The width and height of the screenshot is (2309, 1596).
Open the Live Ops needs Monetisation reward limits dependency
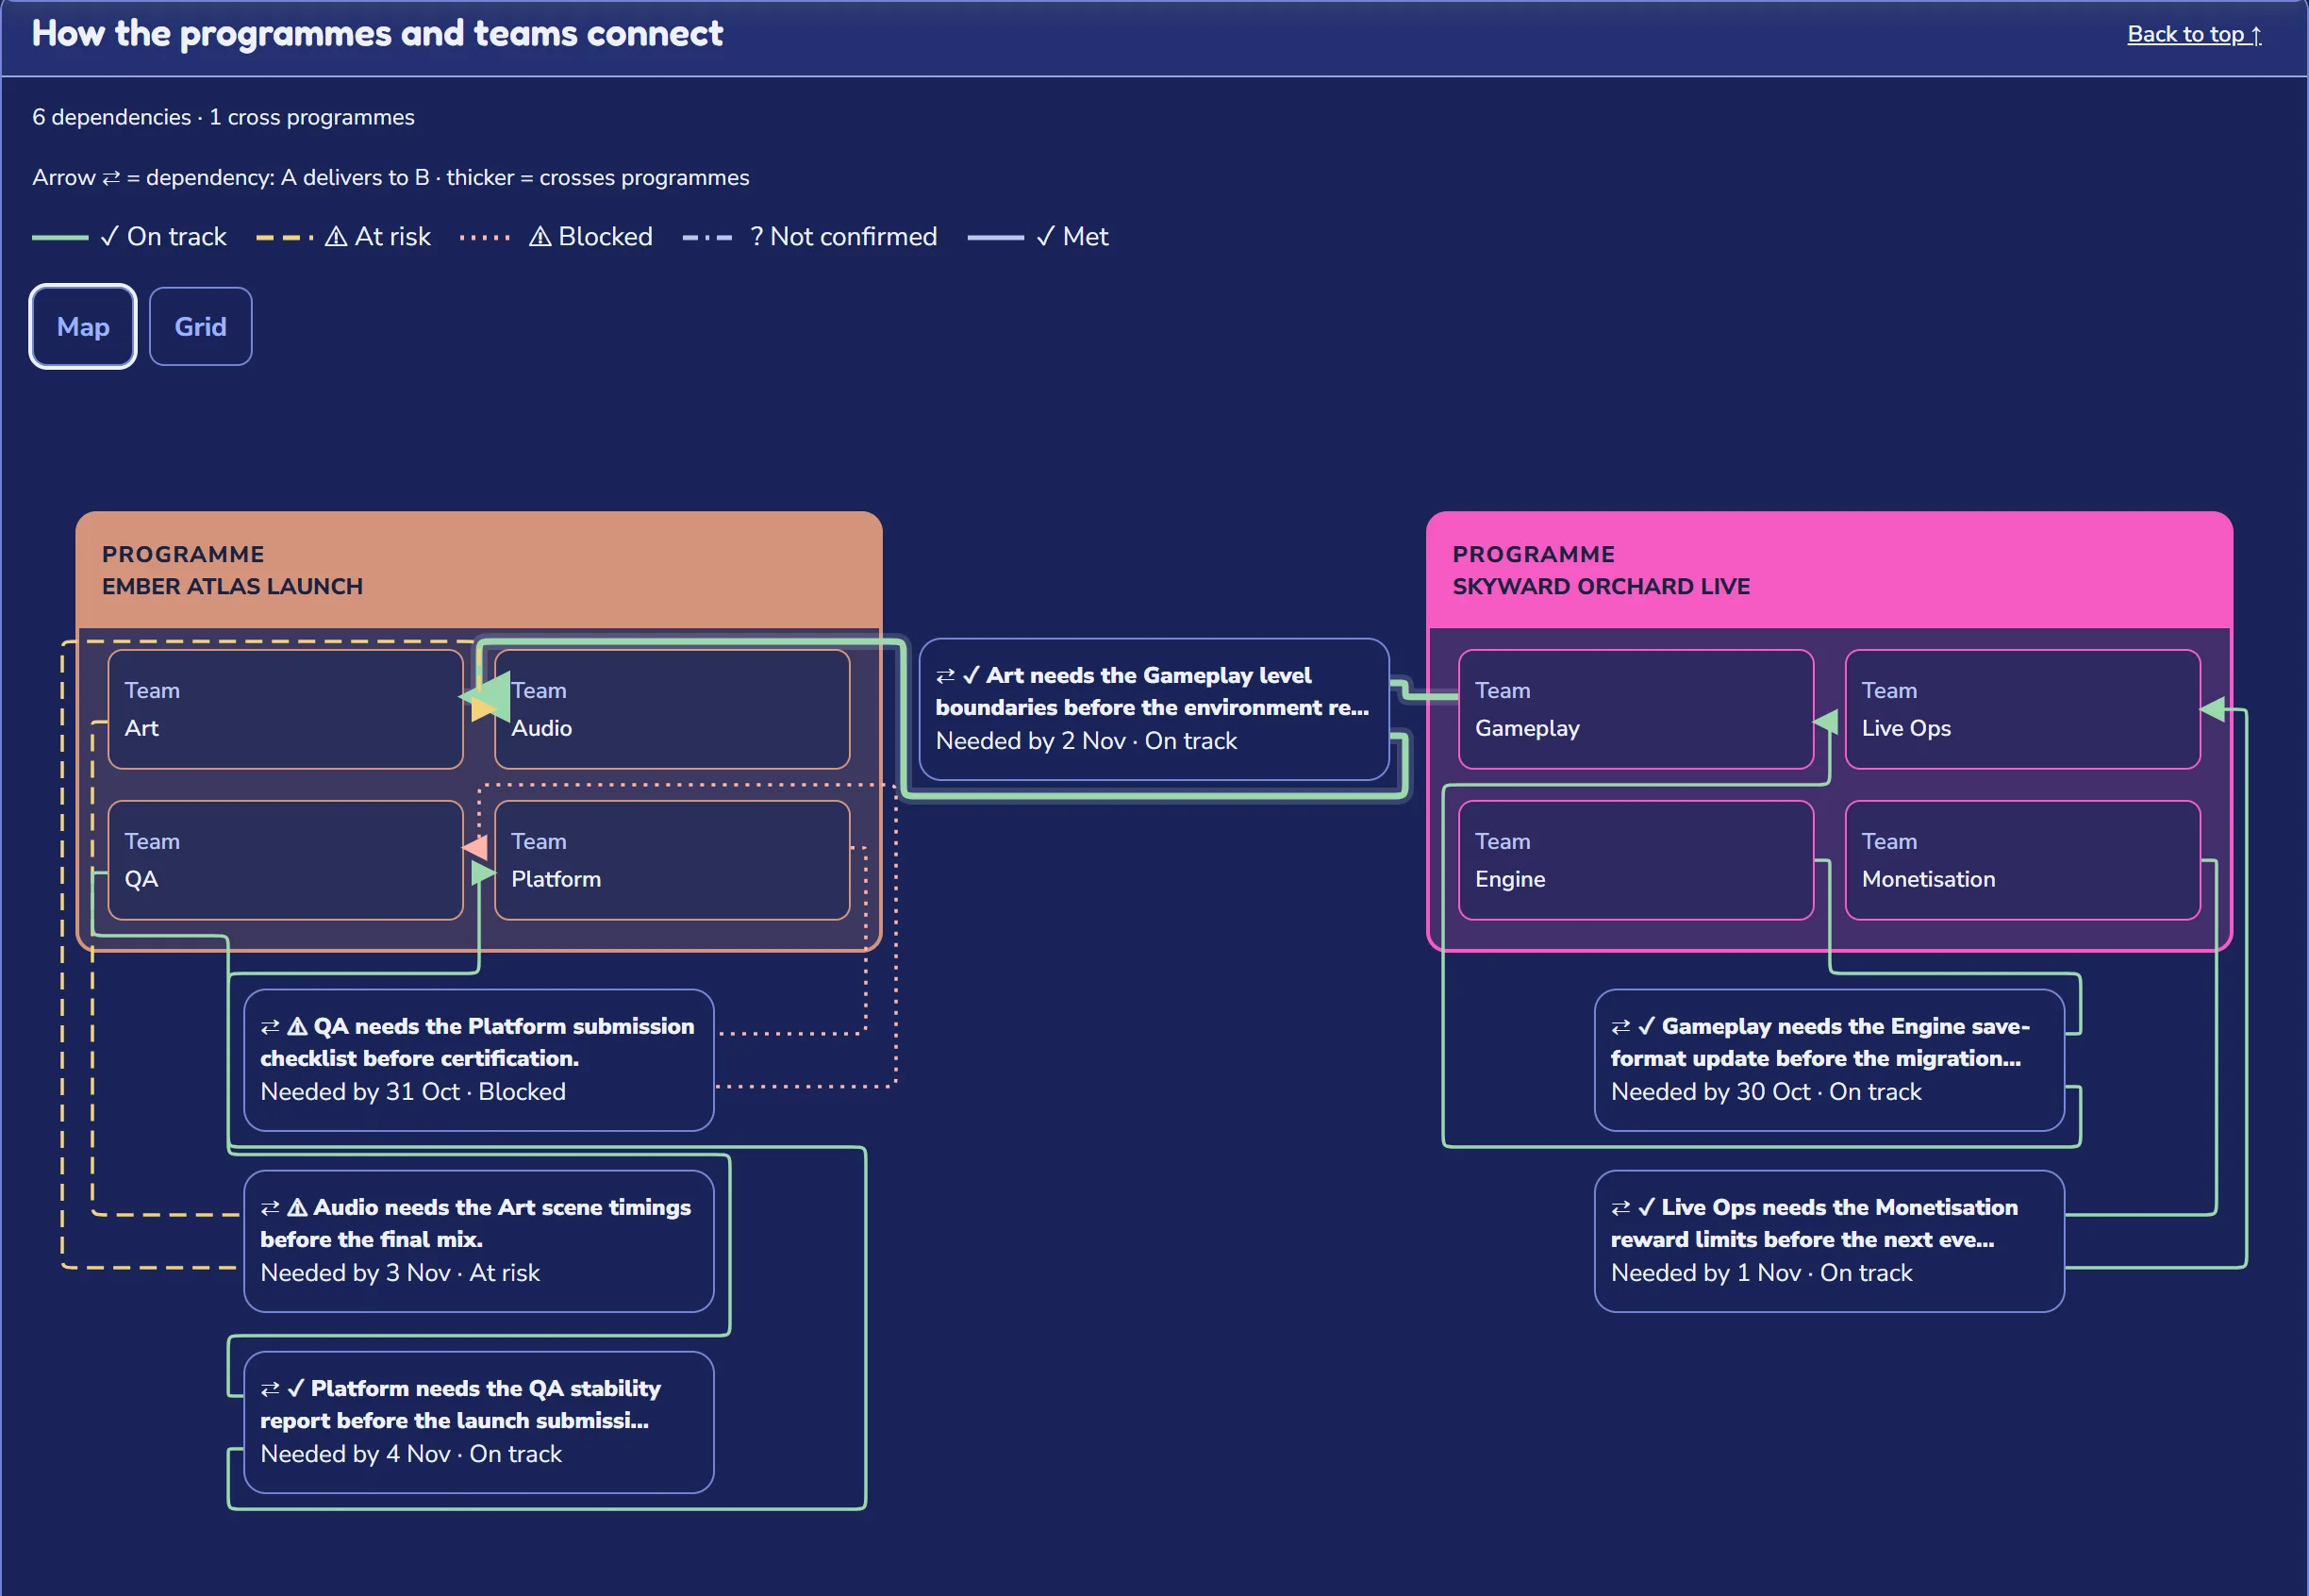coord(1829,1241)
